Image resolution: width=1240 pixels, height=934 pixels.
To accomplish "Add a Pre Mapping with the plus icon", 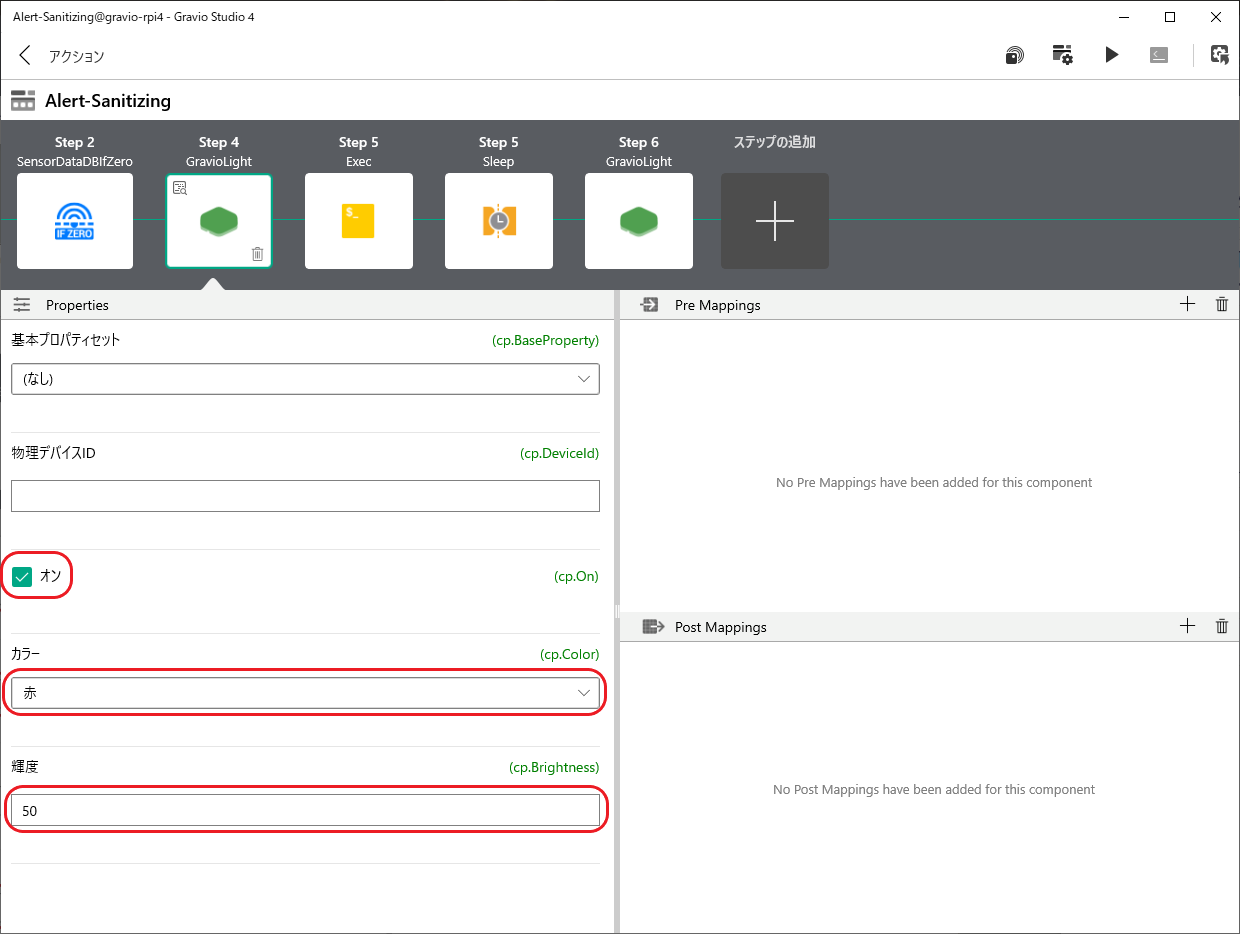I will click(x=1187, y=304).
